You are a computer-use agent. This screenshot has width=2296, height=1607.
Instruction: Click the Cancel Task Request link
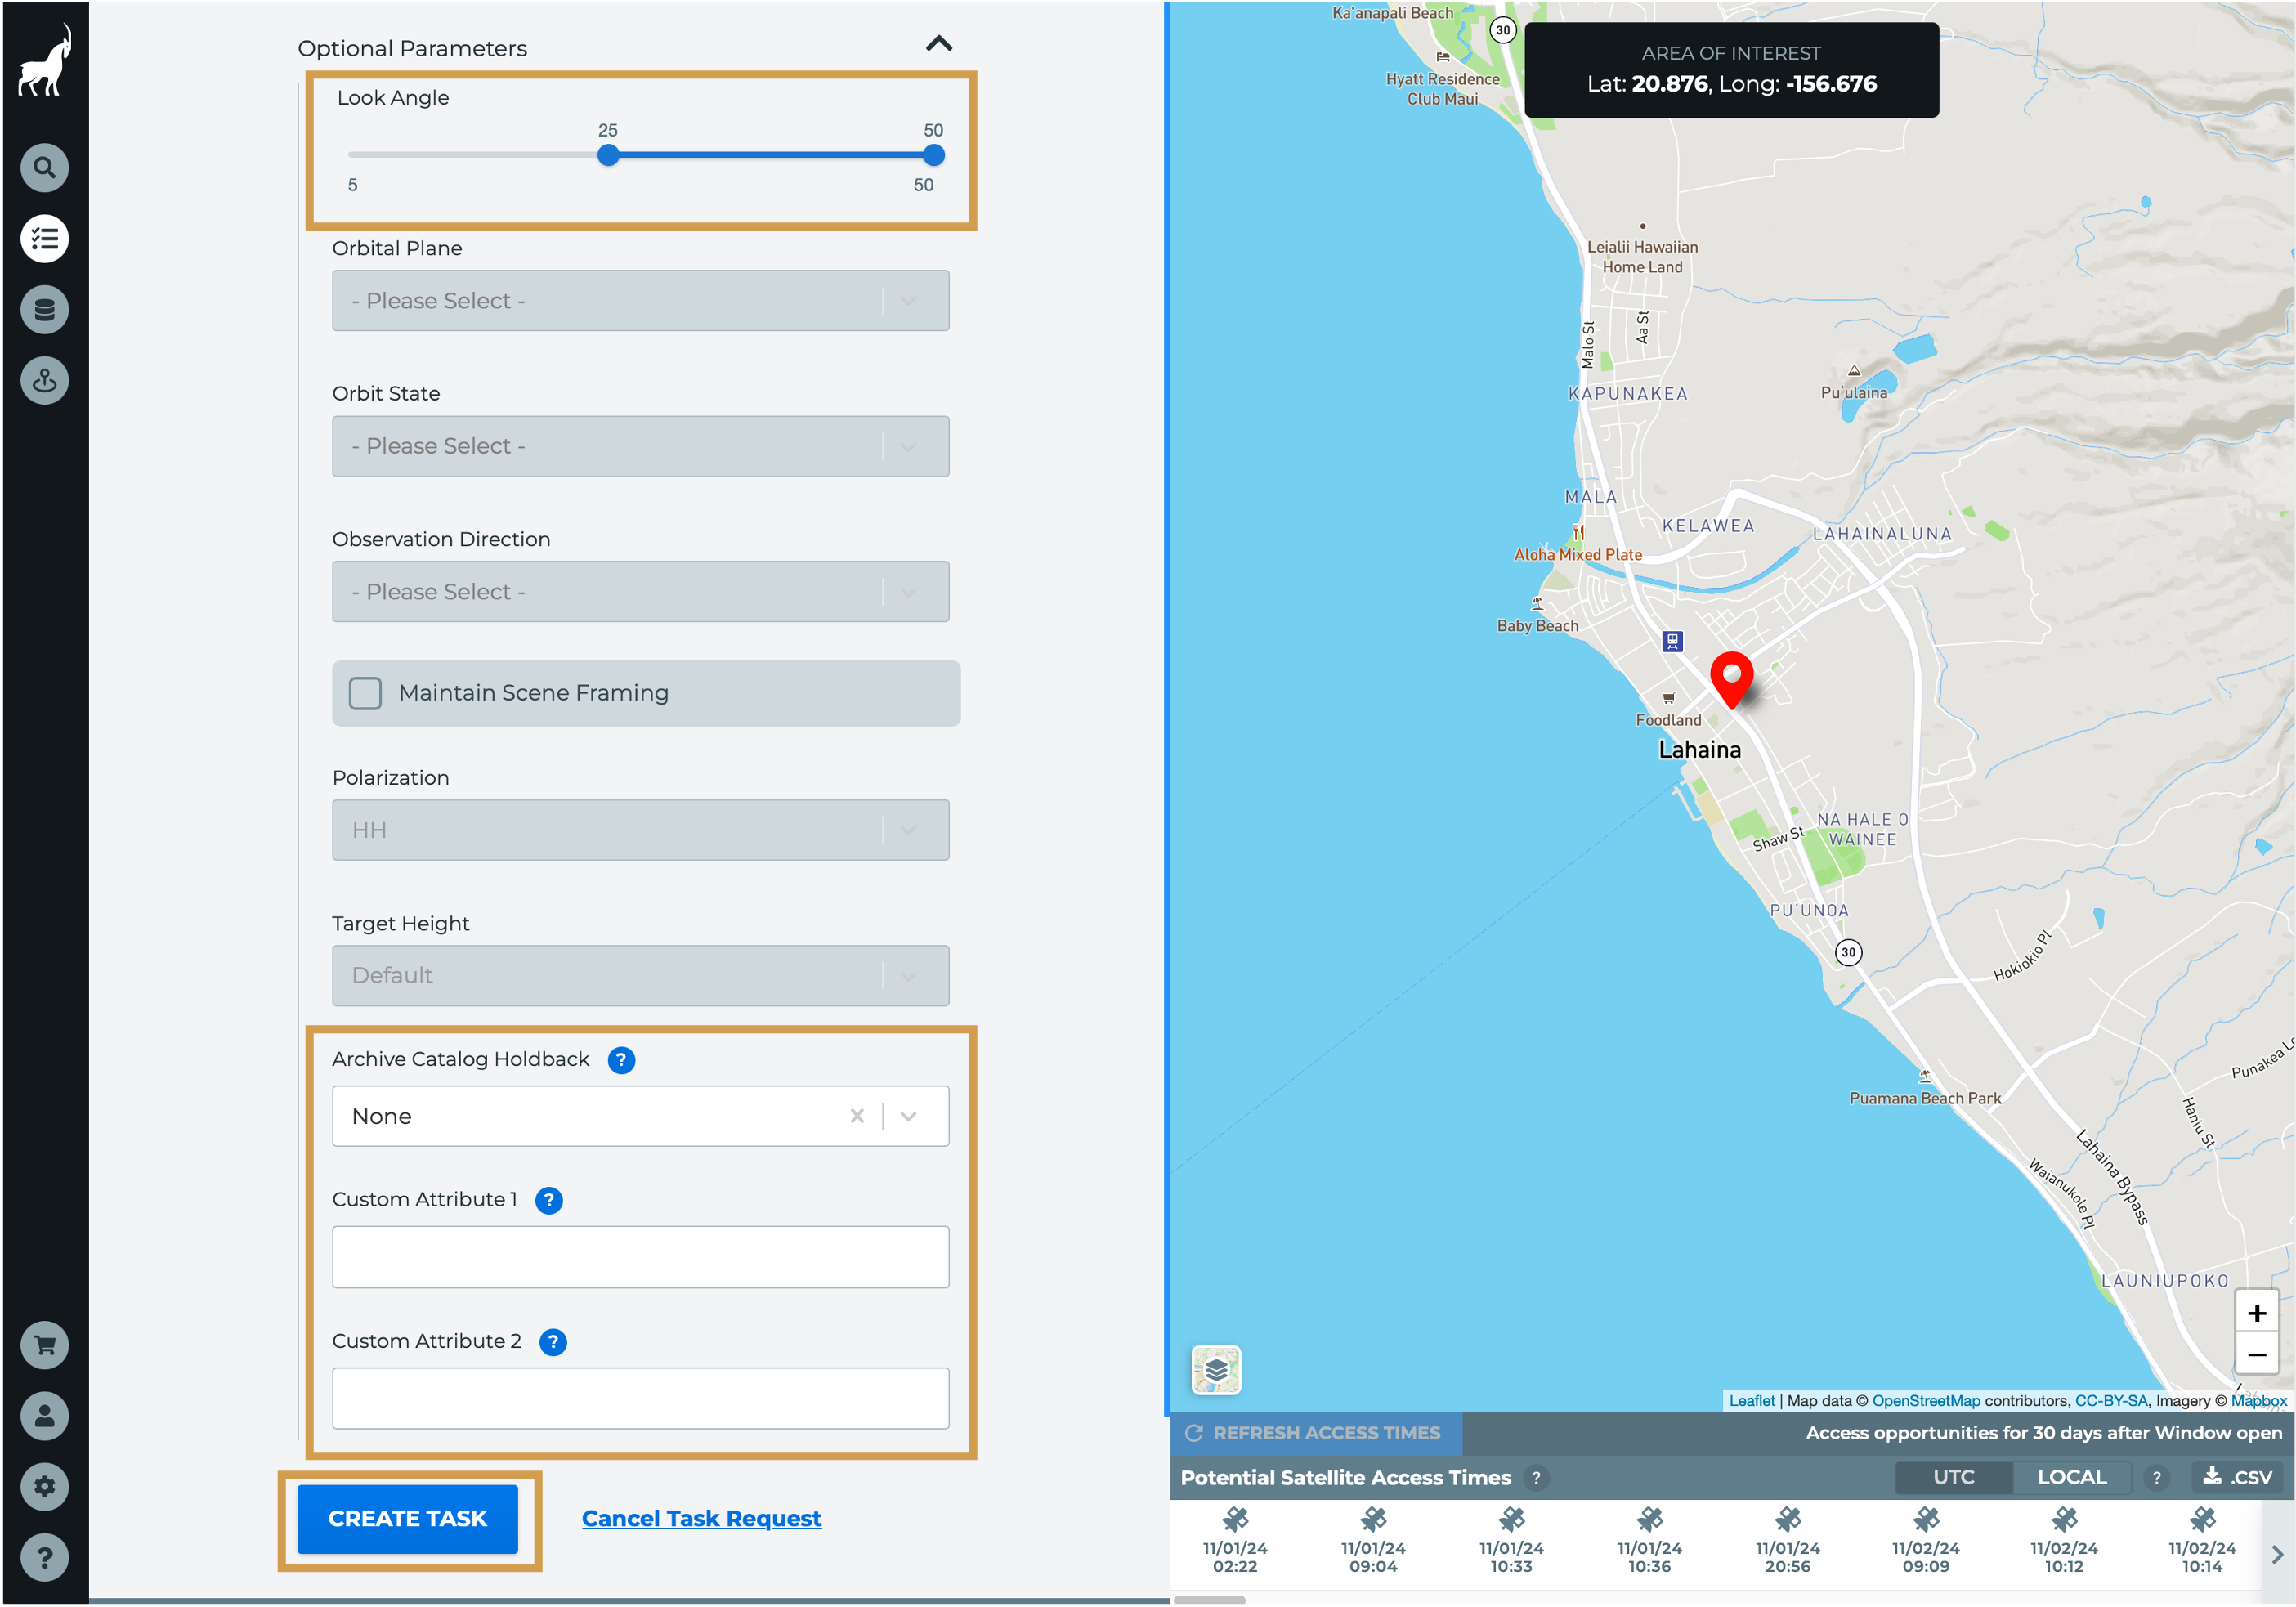(x=701, y=1518)
